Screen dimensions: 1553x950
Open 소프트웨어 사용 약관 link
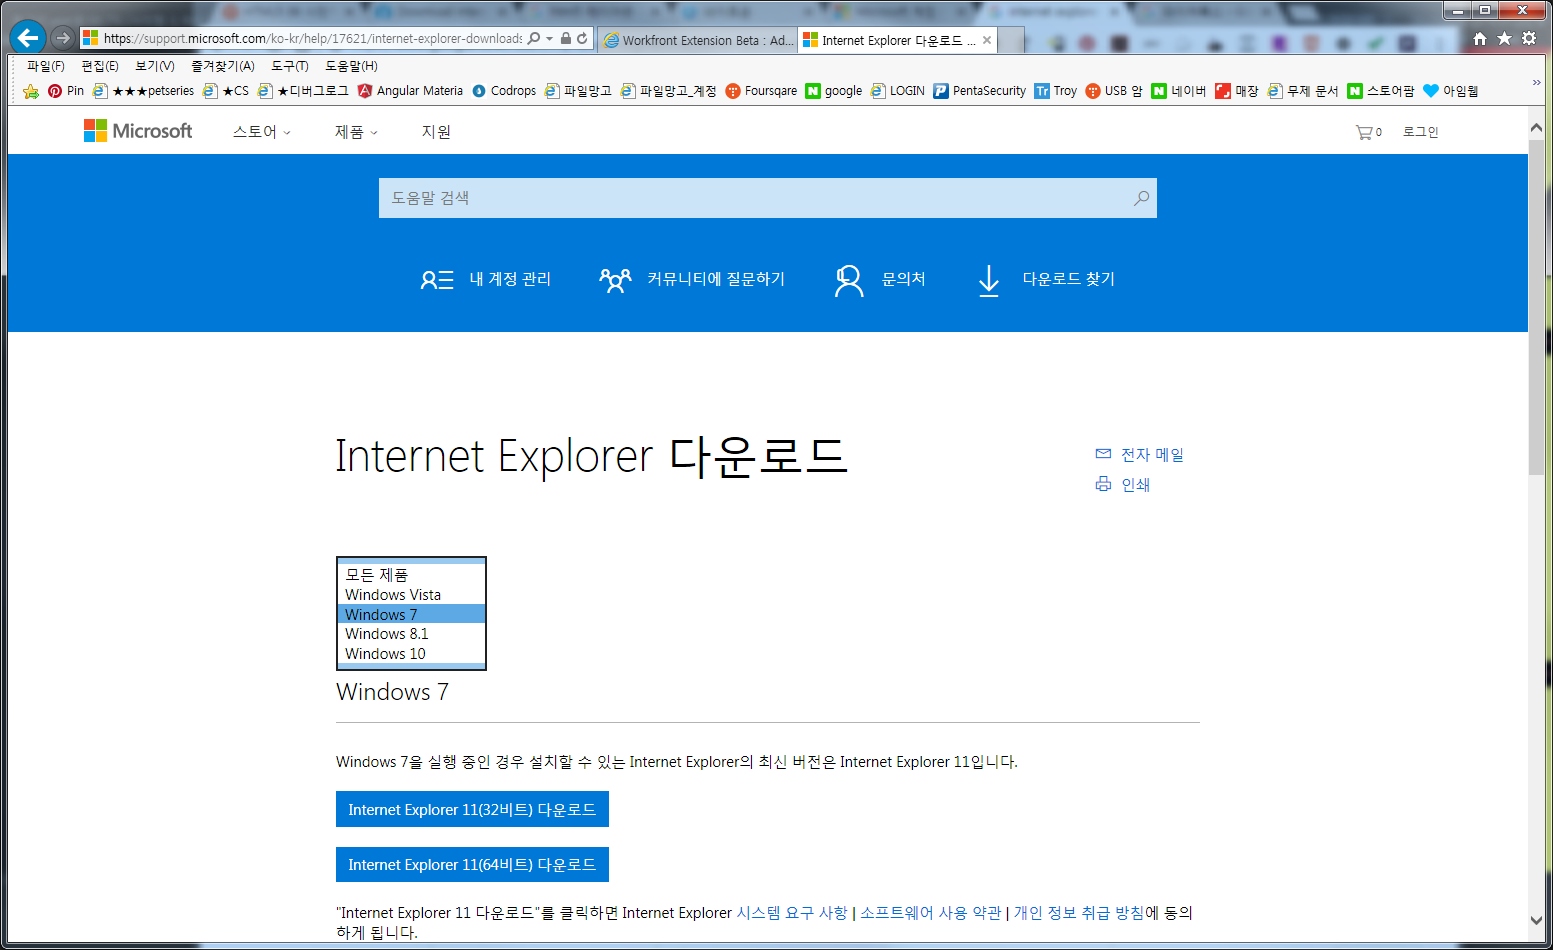click(930, 913)
